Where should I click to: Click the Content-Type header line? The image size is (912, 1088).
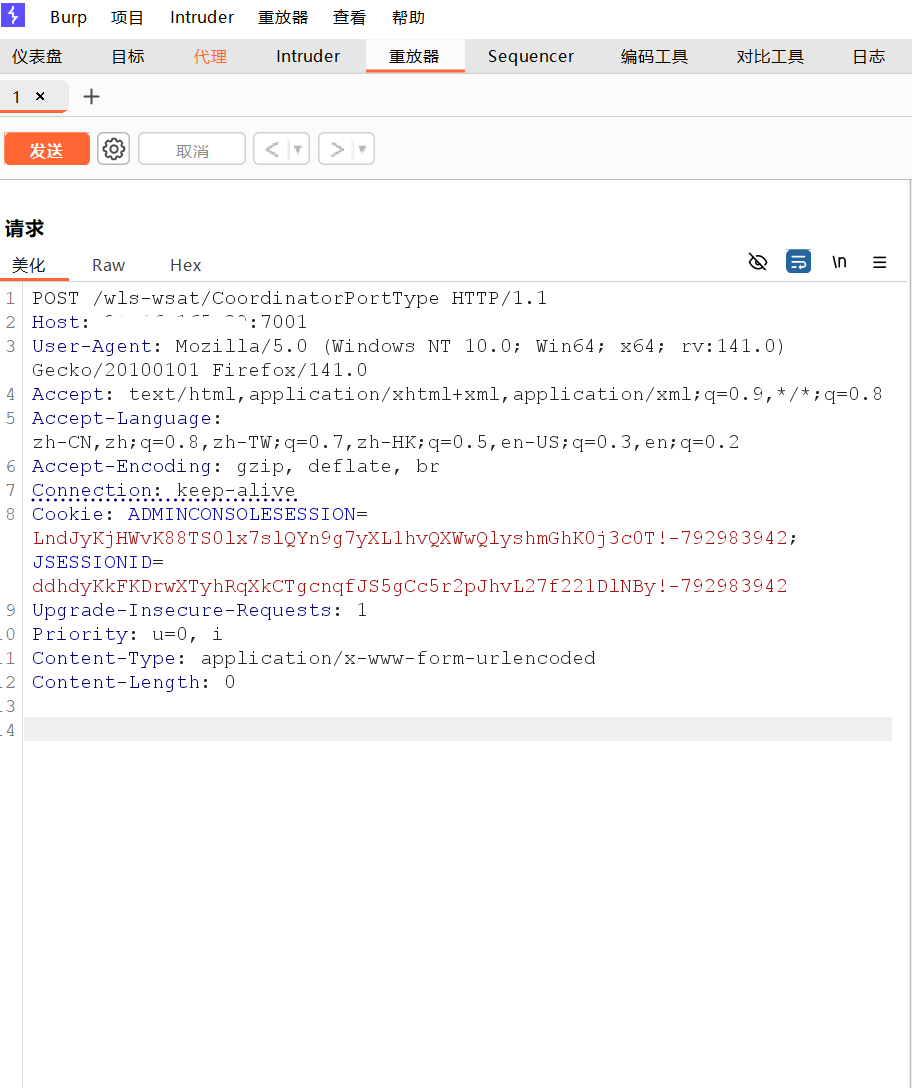(314, 658)
